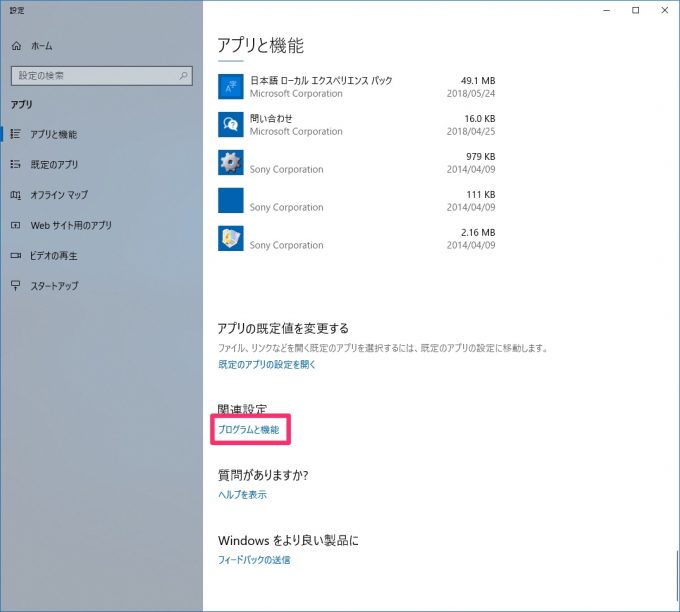680x612 pixels.
Task: Click the 2018/04/25 install date
Action: (x=471, y=131)
